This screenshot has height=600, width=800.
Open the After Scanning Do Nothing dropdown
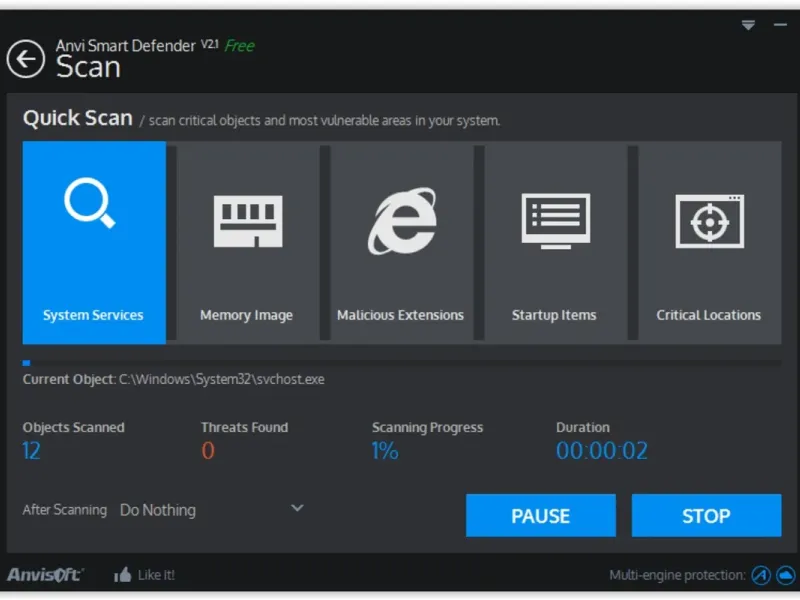[x=212, y=510]
